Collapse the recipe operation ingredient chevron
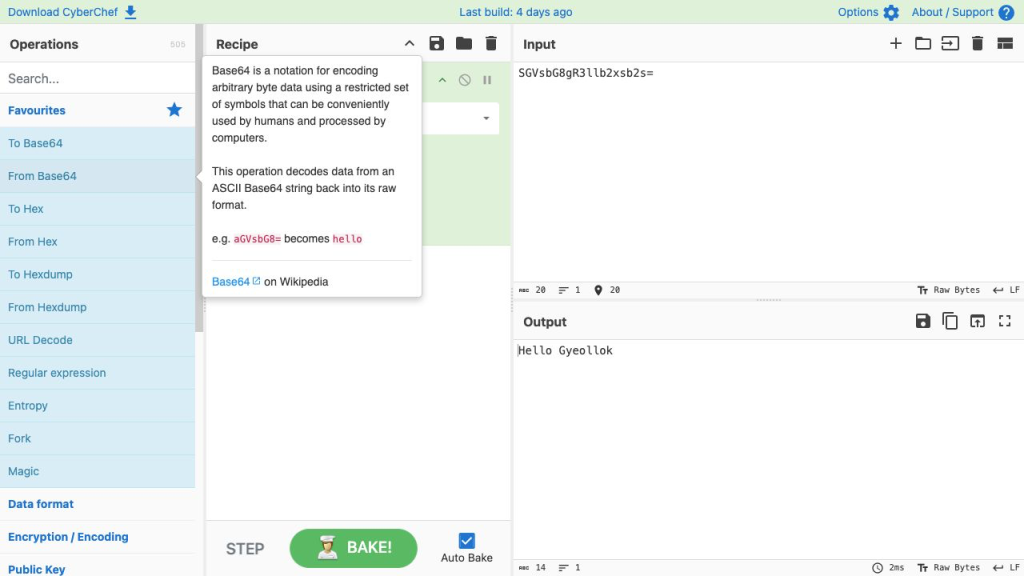1024x576 pixels. coord(442,80)
